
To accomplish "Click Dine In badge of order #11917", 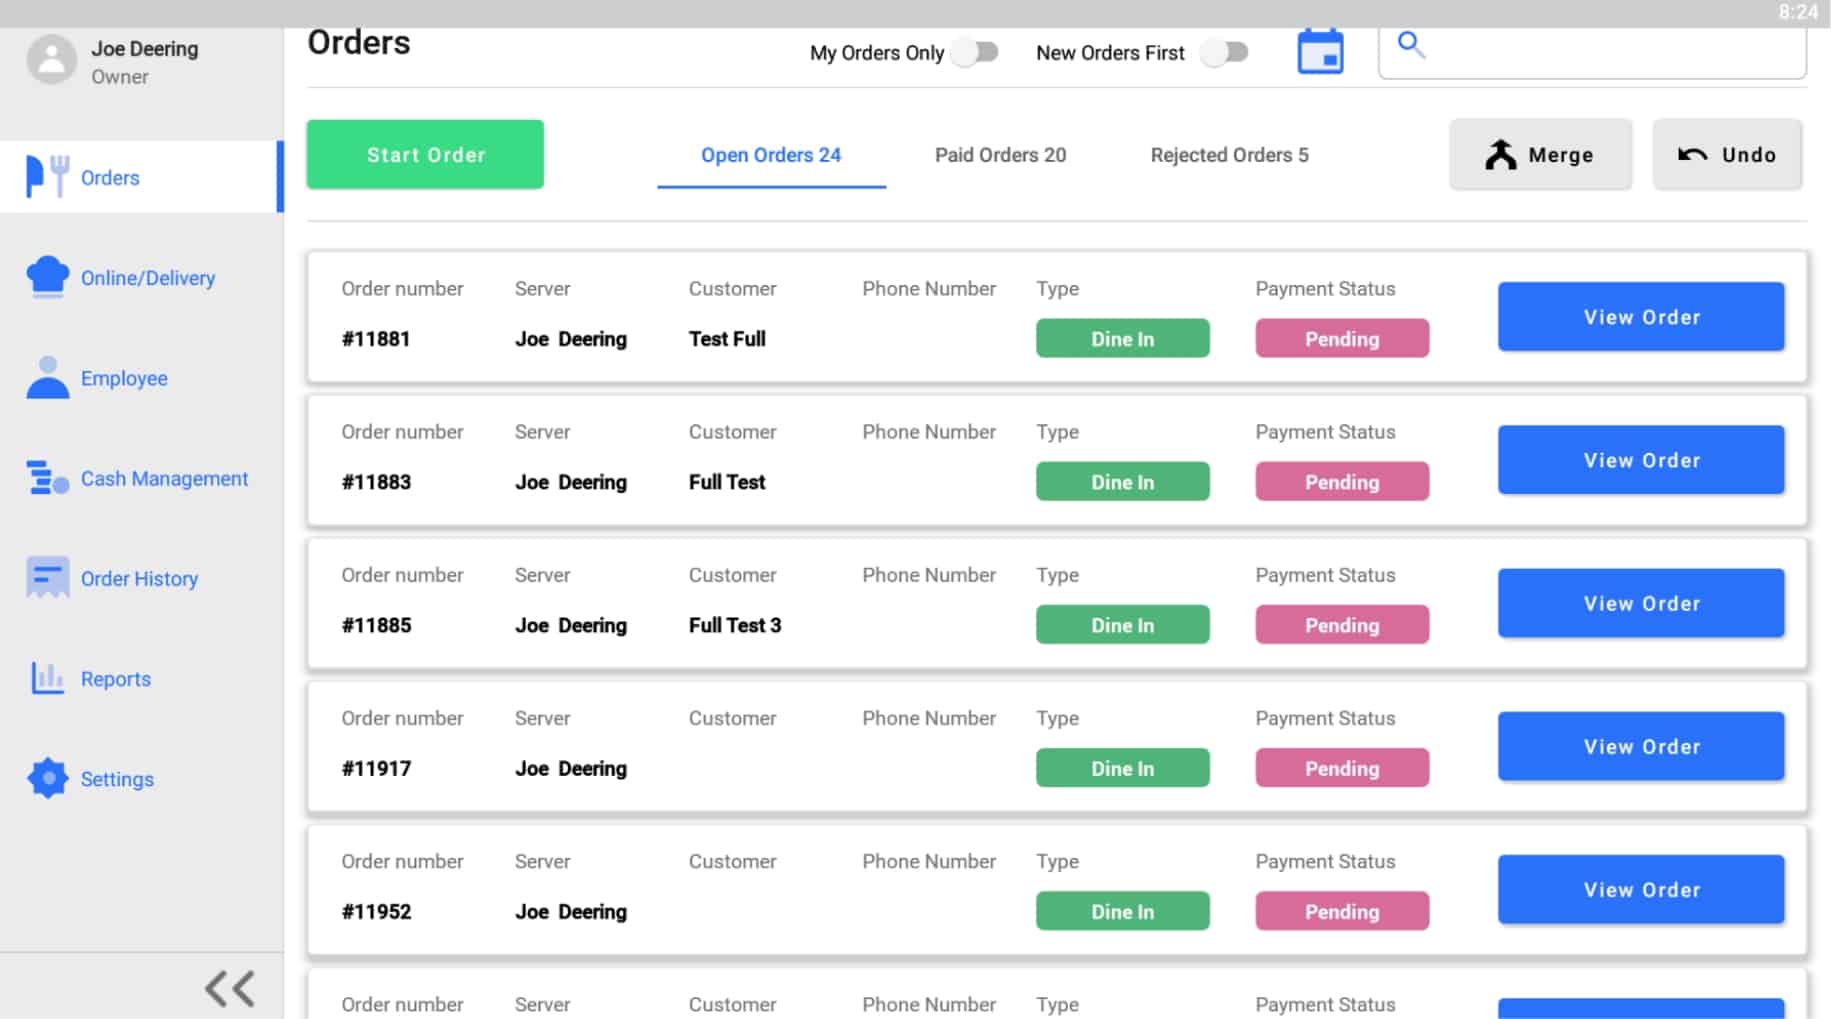I will 1122,767.
